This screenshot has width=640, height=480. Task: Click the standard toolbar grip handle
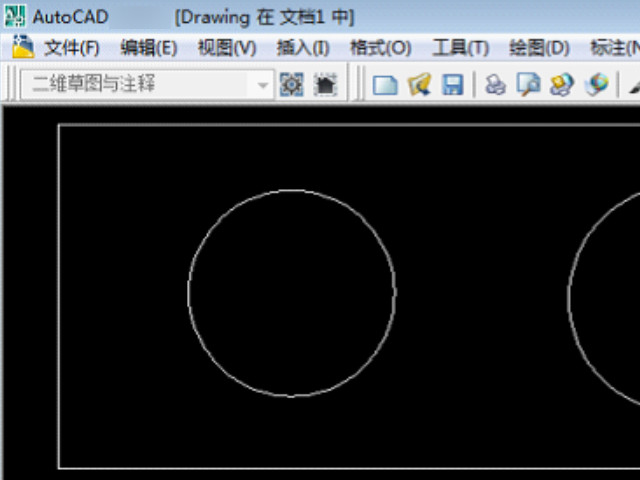(x=359, y=83)
